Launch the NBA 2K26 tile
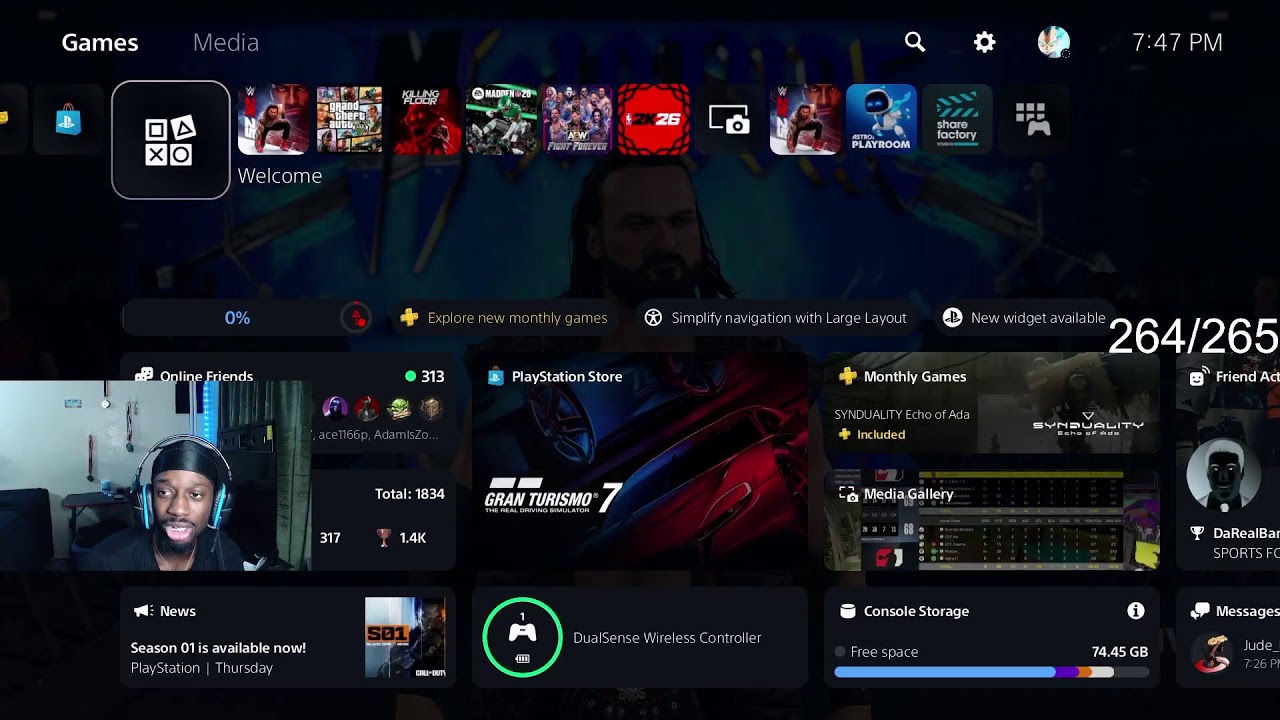This screenshot has width=1280, height=720. tap(654, 120)
